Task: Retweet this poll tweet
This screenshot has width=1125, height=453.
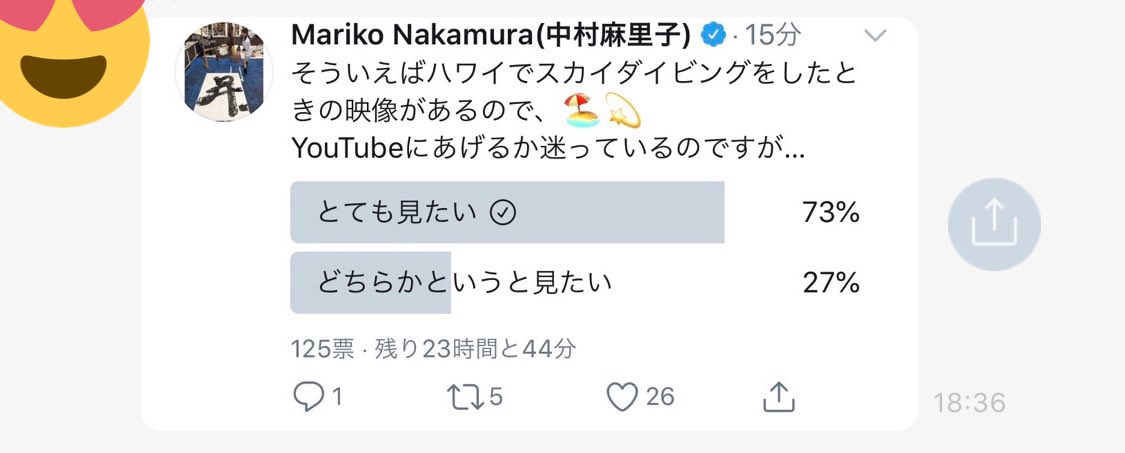Action: pos(461,396)
